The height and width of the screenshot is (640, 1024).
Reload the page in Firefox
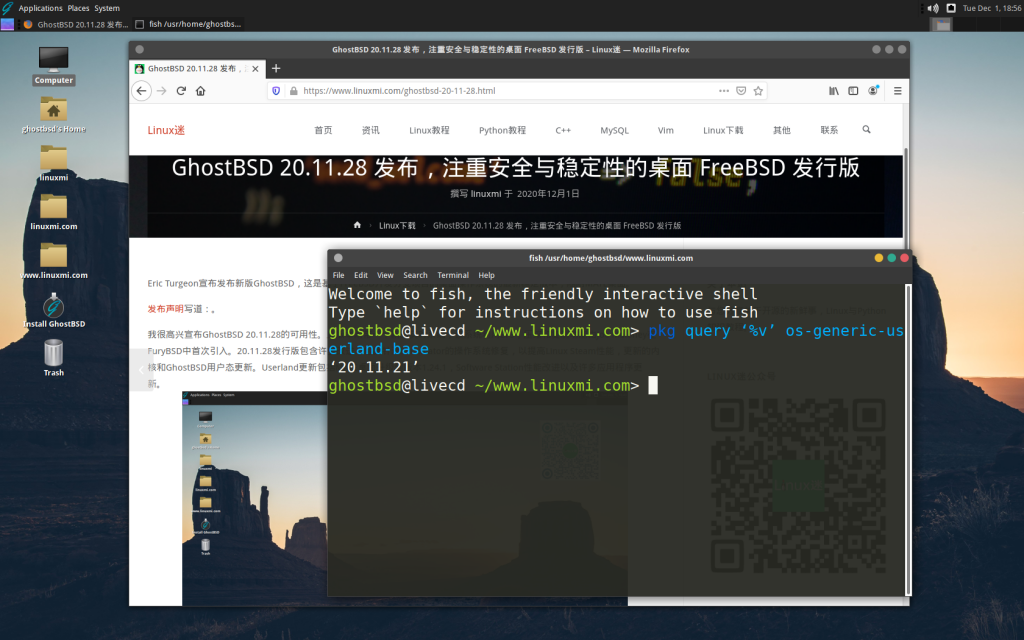click(x=181, y=91)
